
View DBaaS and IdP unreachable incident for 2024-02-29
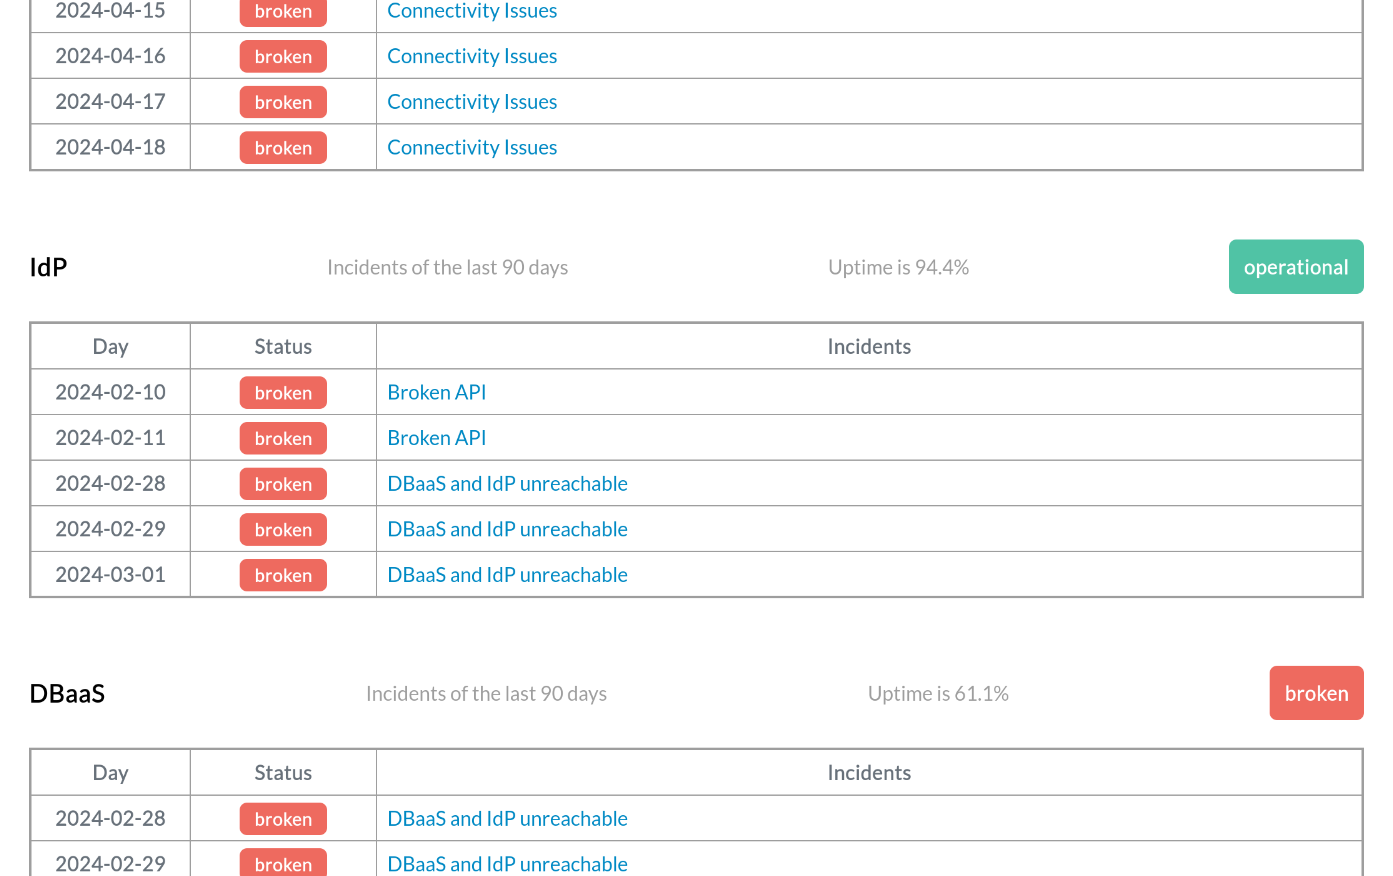tap(507, 529)
